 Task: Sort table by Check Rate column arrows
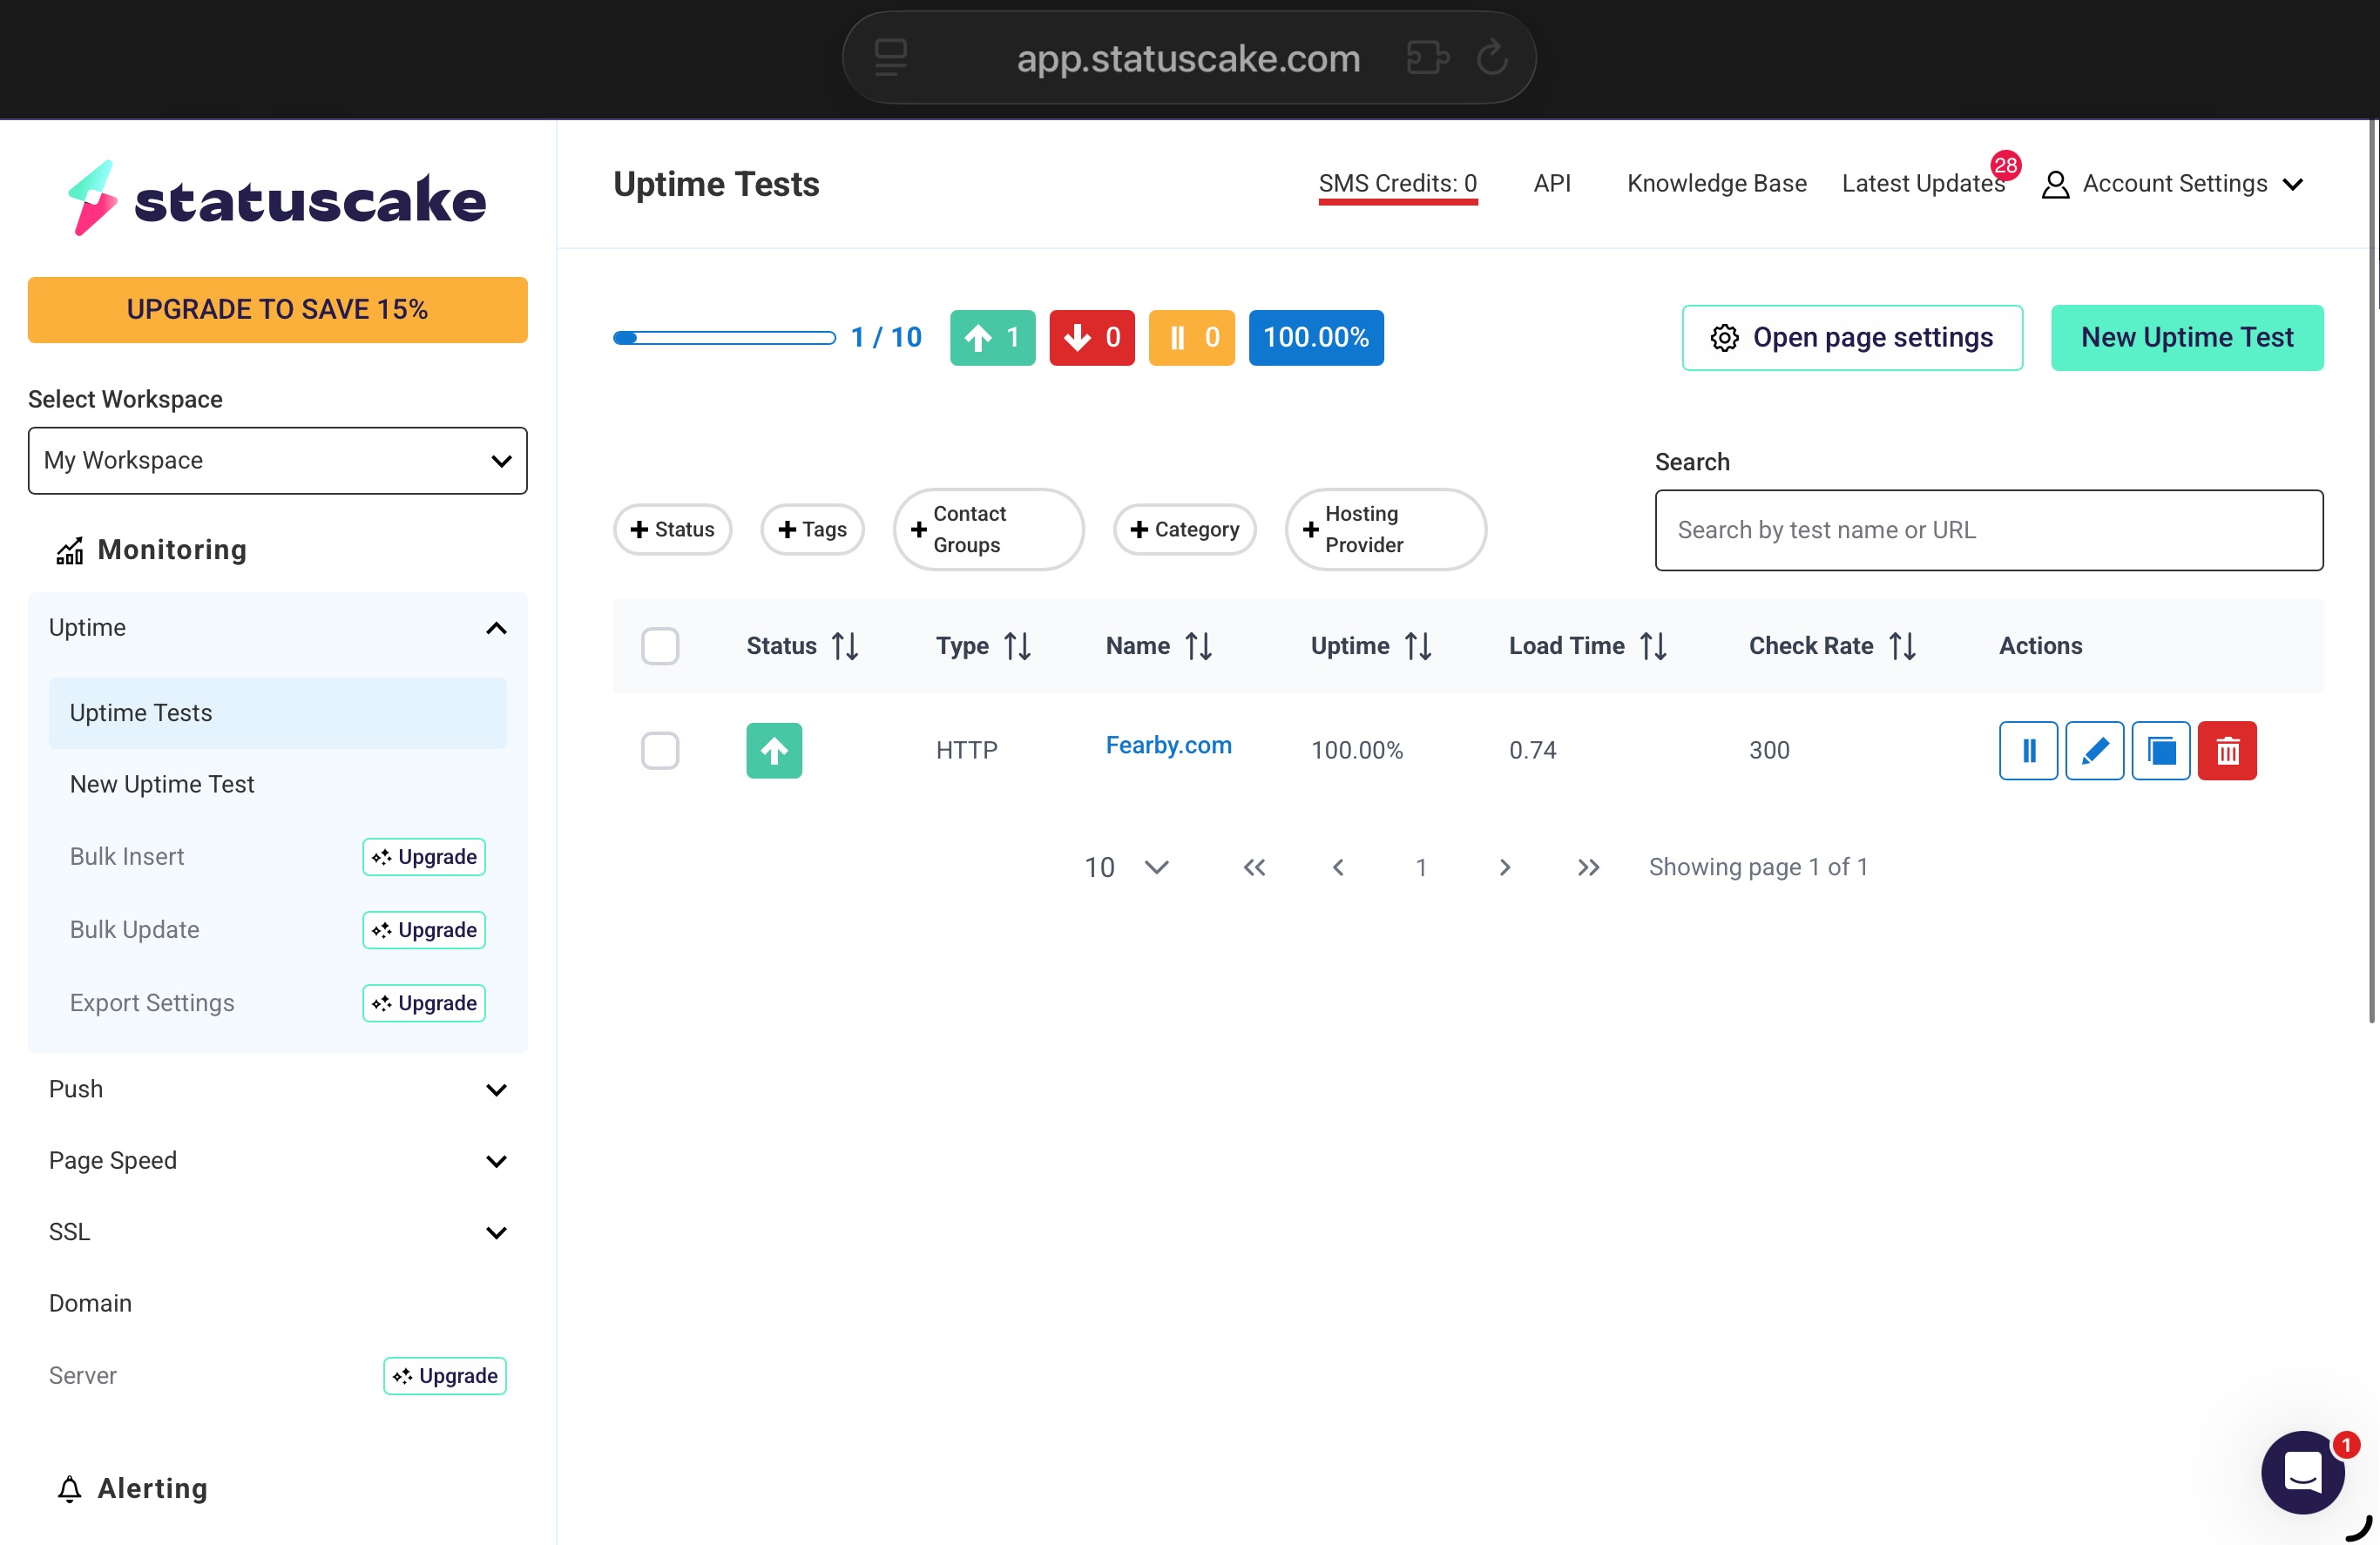coord(1902,646)
